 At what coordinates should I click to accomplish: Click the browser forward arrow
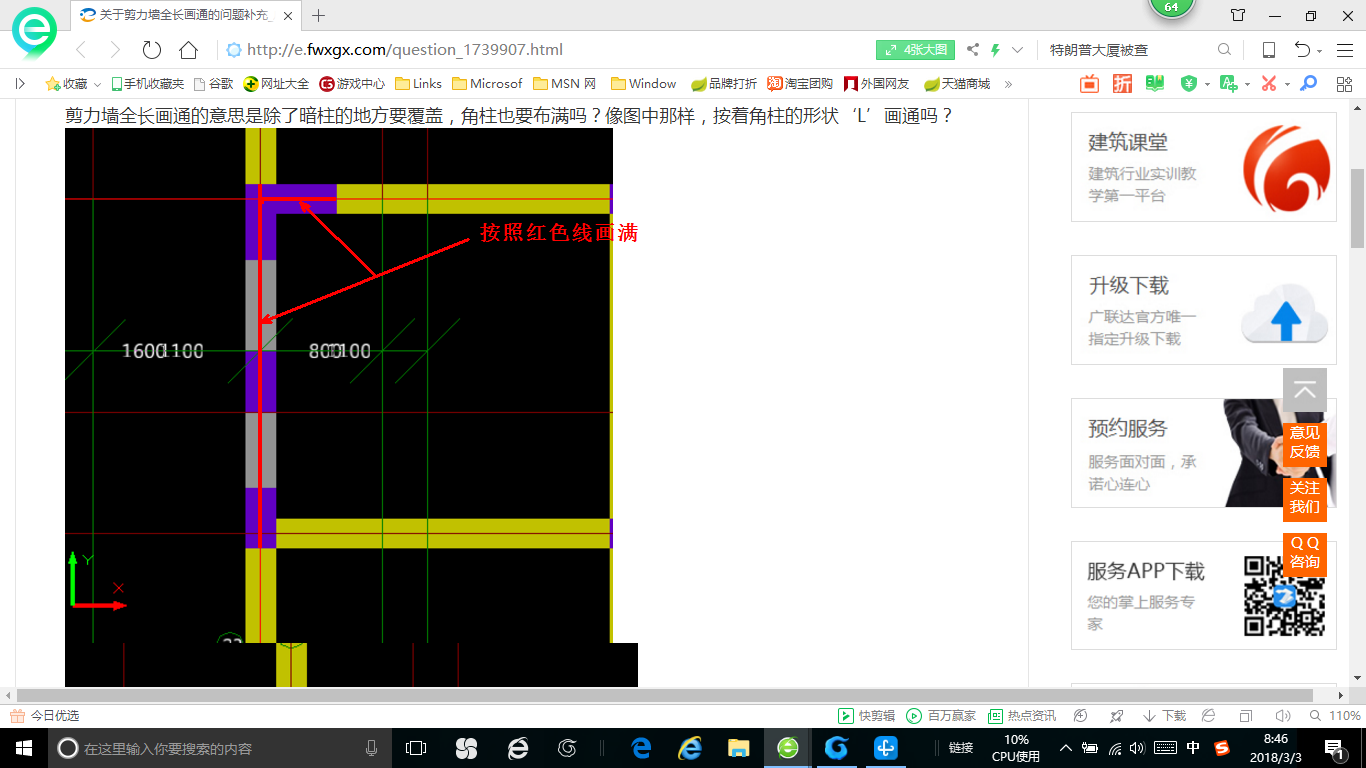[x=115, y=50]
